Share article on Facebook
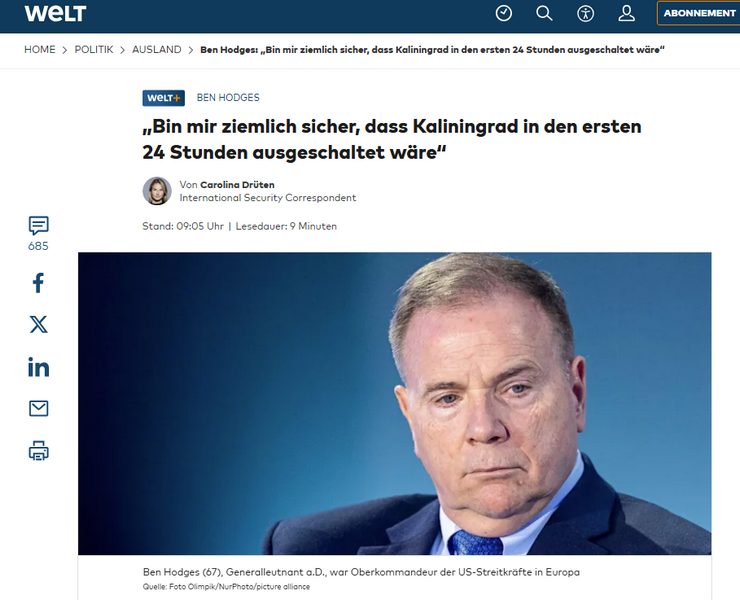The image size is (740, 600). (38, 283)
